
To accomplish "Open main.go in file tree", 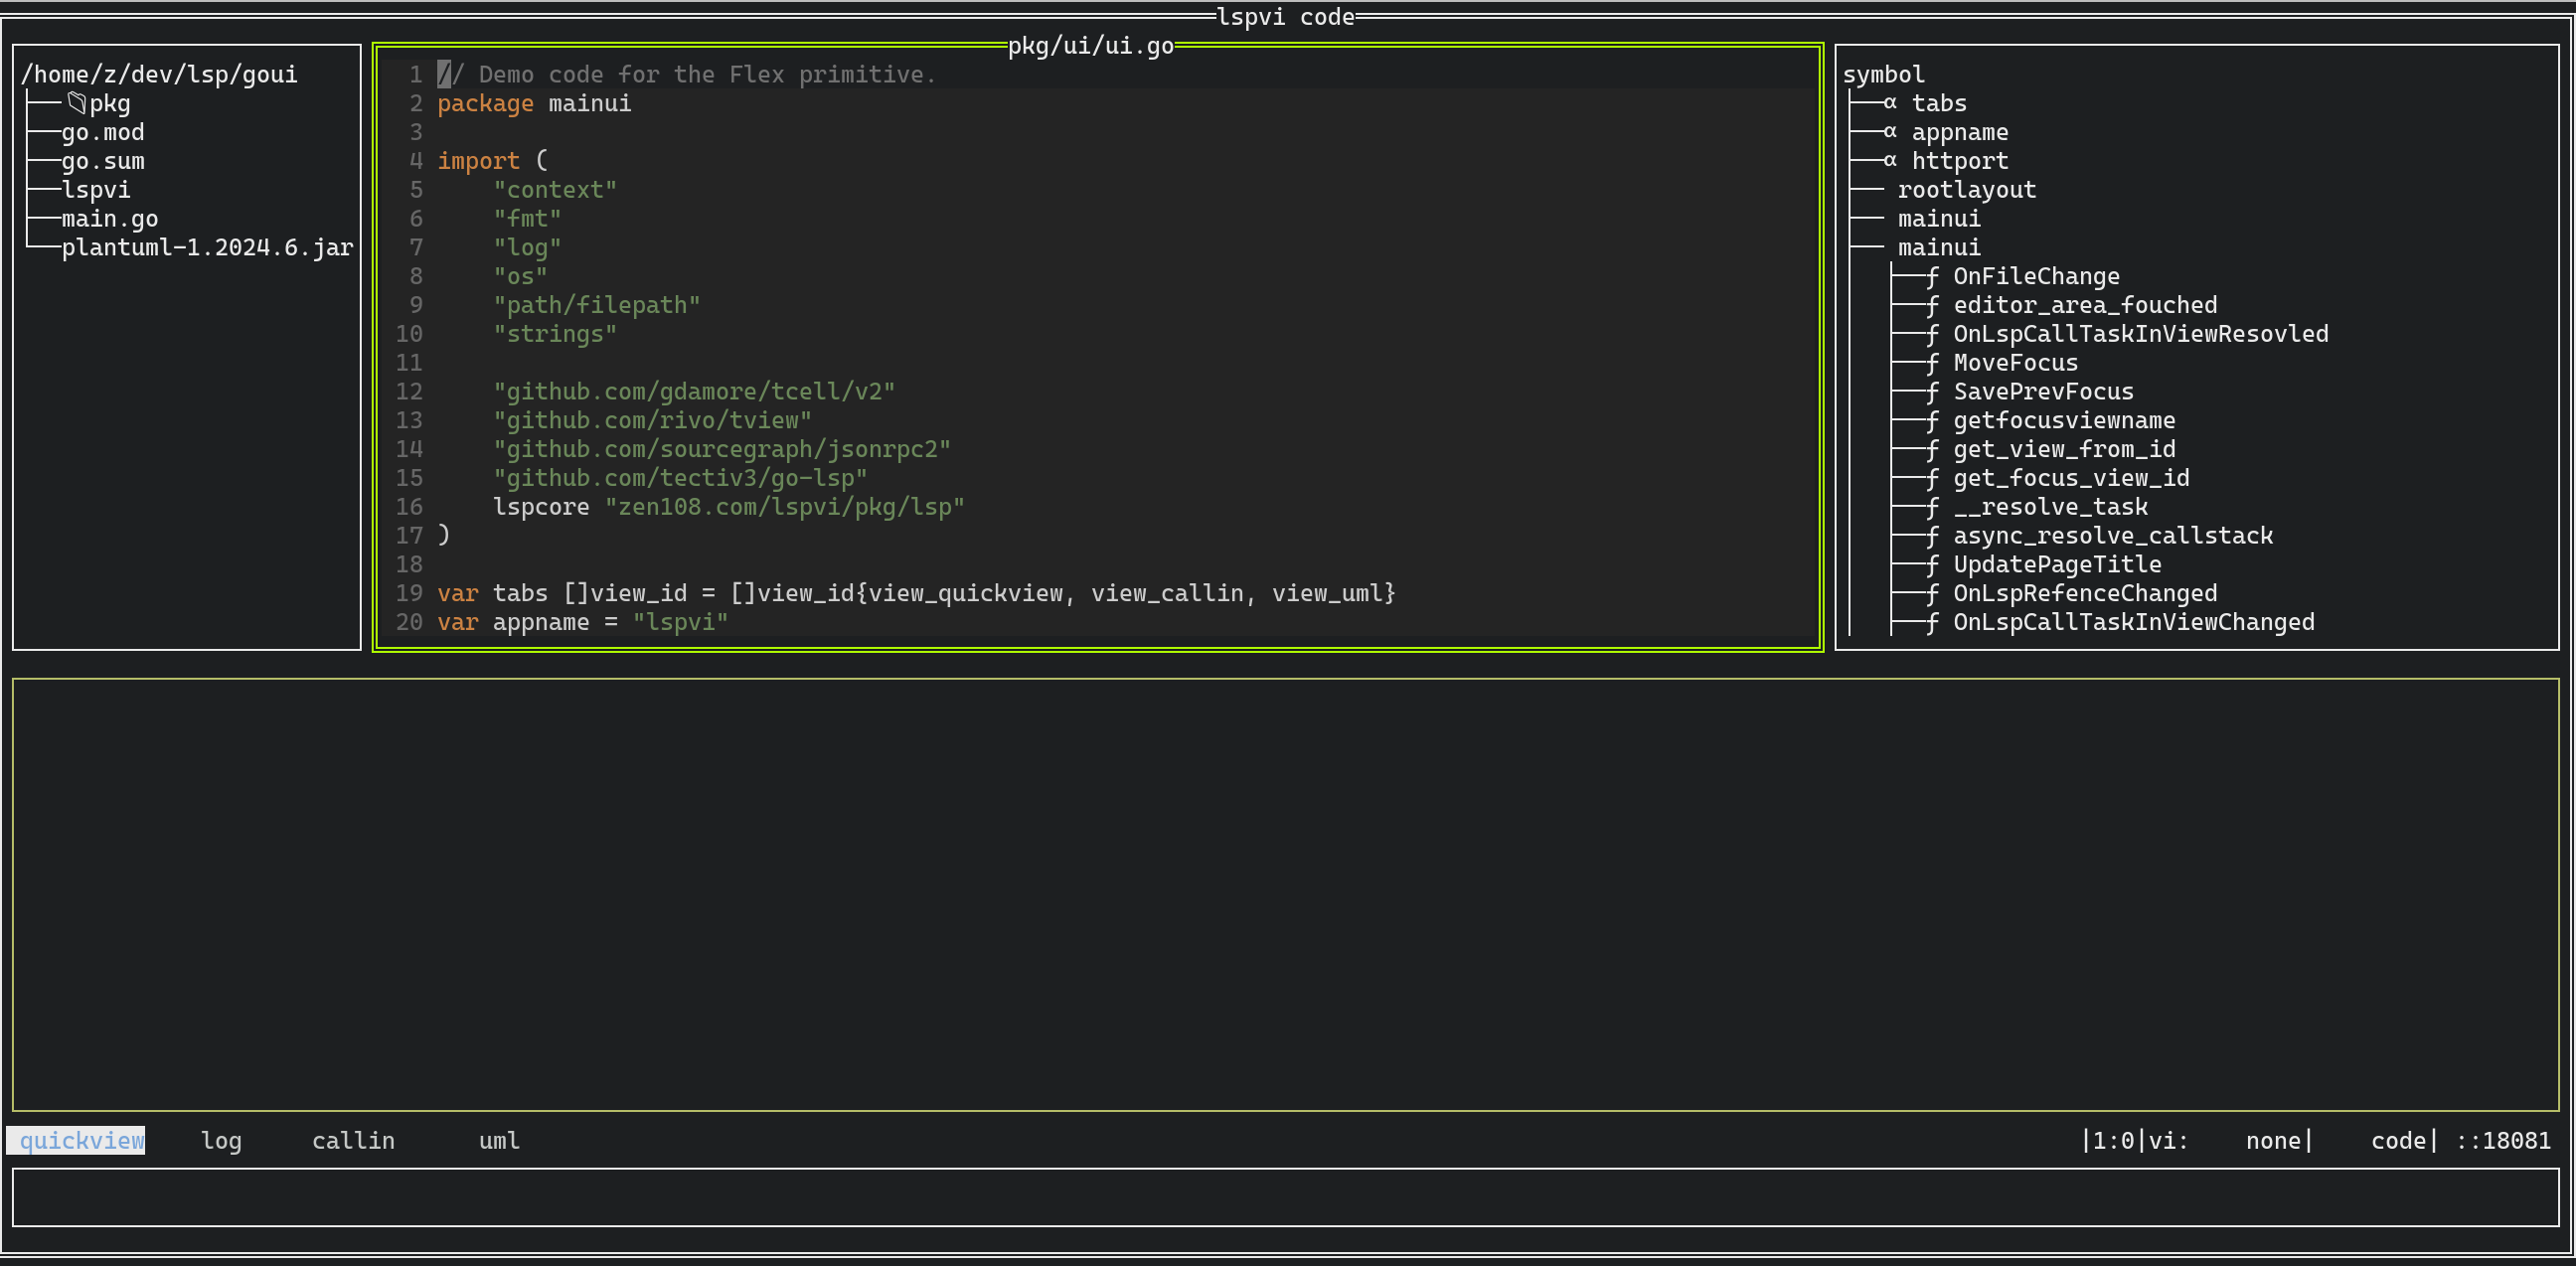I will click(x=110, y=219).
